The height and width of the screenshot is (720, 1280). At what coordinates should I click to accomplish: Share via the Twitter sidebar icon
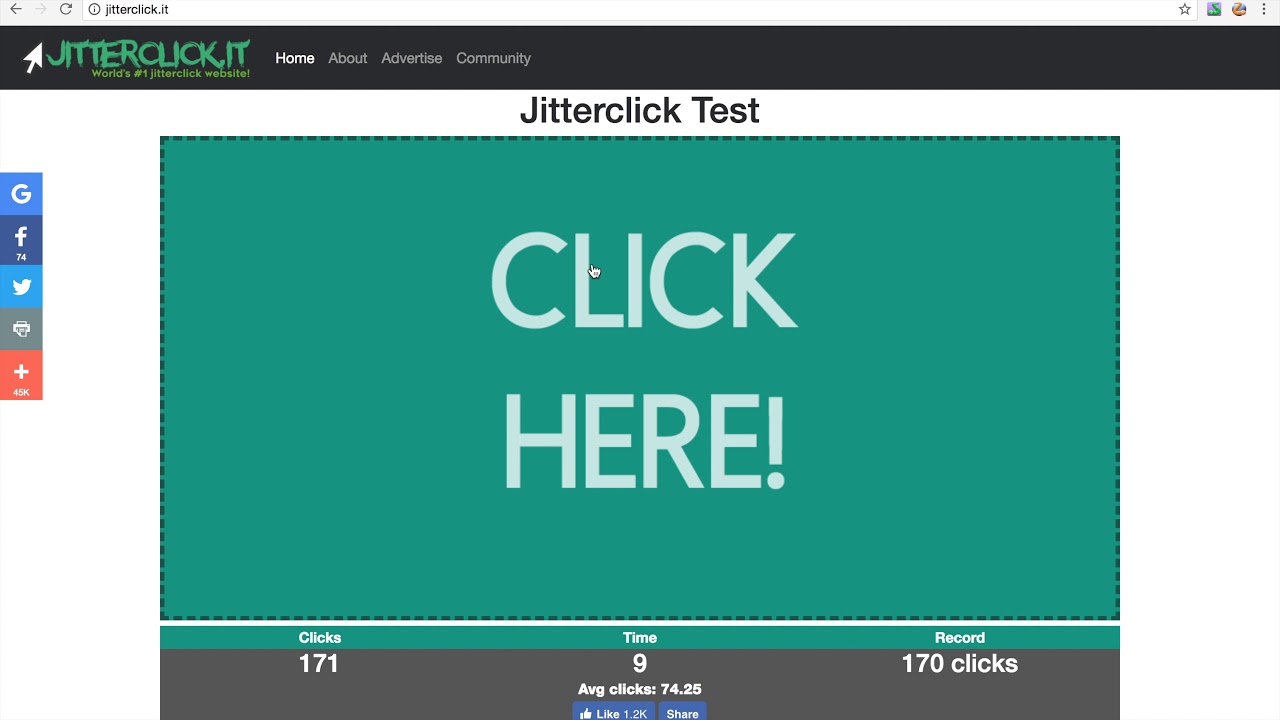point(21,287)
